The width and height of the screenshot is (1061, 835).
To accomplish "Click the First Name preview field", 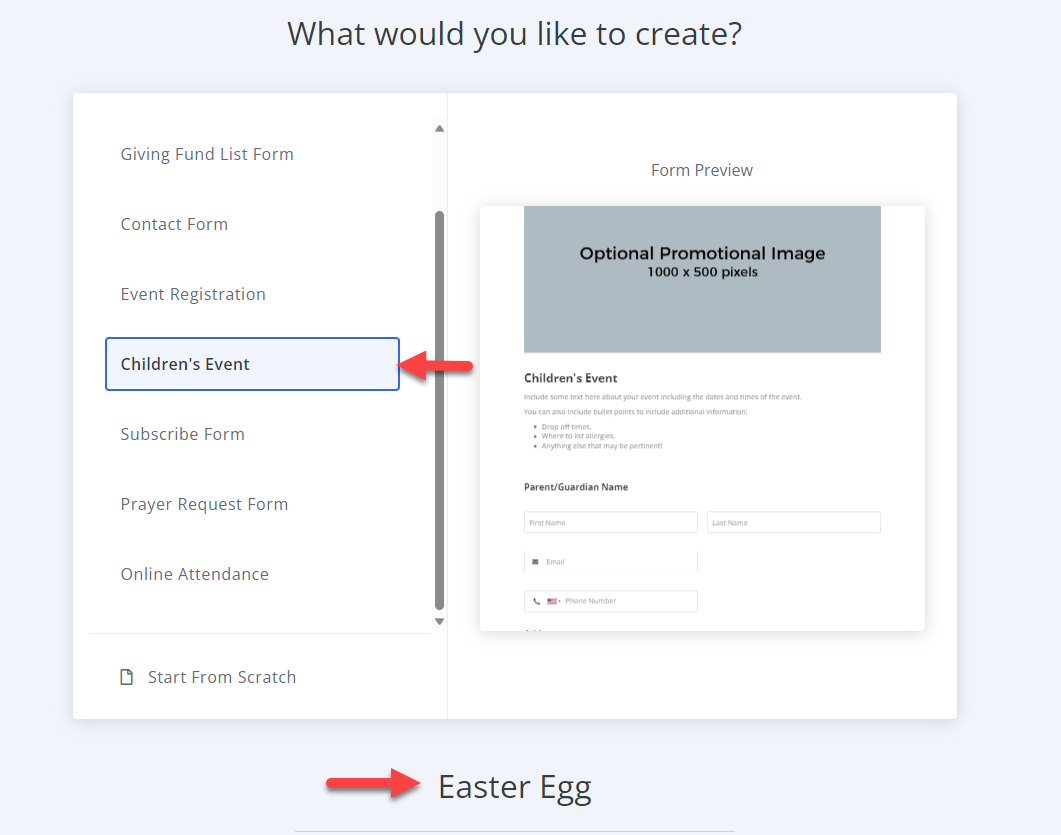I will (610, 522).
